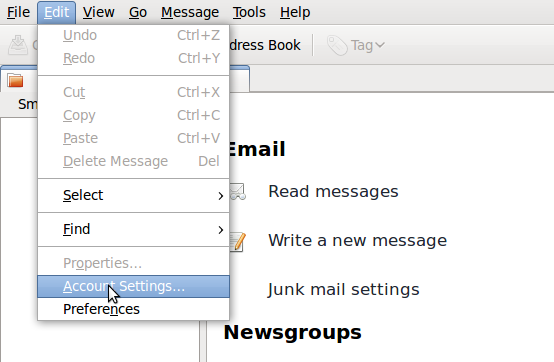This screenshot has height=362, width=554.
Task: Open the File menu
Action: pos(18,12)
